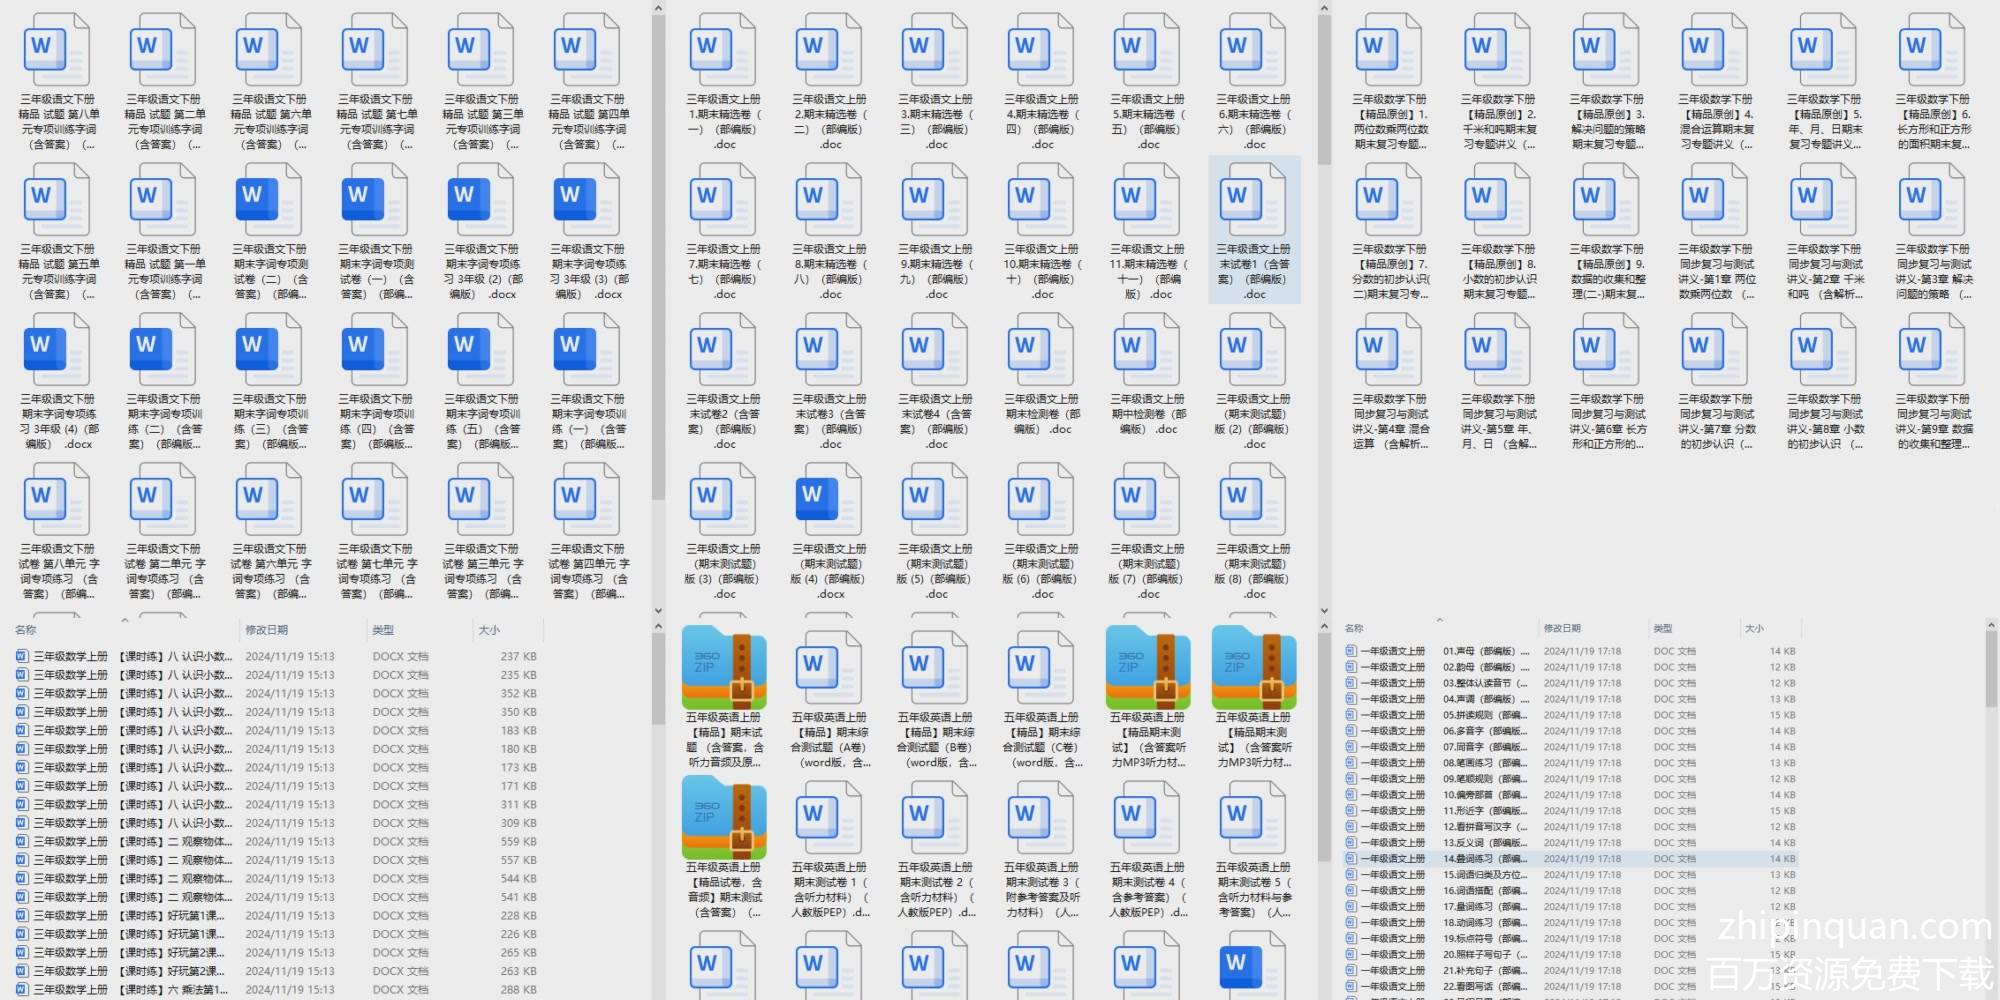Click 名称 header in the 三年级数学上册 list

[26, 630]
